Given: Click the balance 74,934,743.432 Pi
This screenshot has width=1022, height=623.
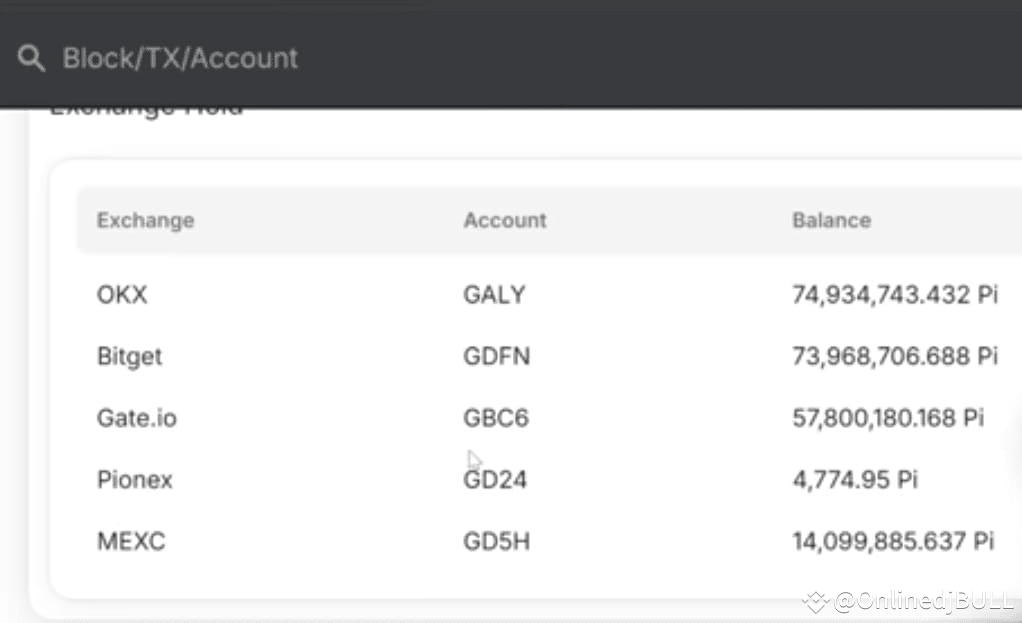Looking at the screenshot, I should (x=894, y=295).
